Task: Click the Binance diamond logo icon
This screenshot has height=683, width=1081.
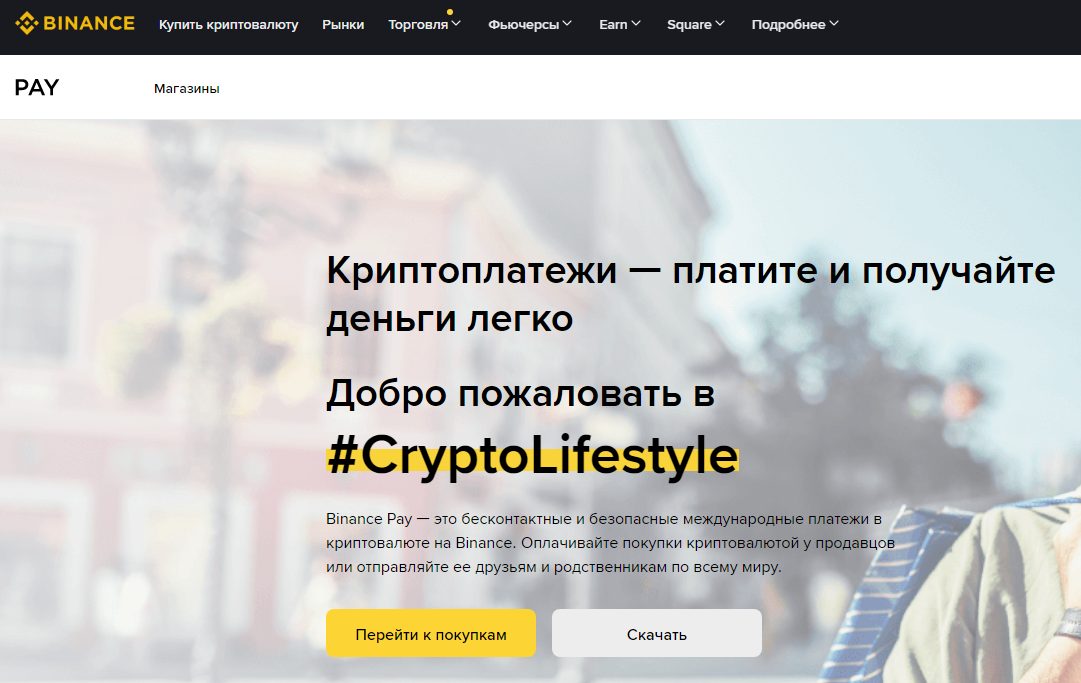Action: [x=27, y=23]
